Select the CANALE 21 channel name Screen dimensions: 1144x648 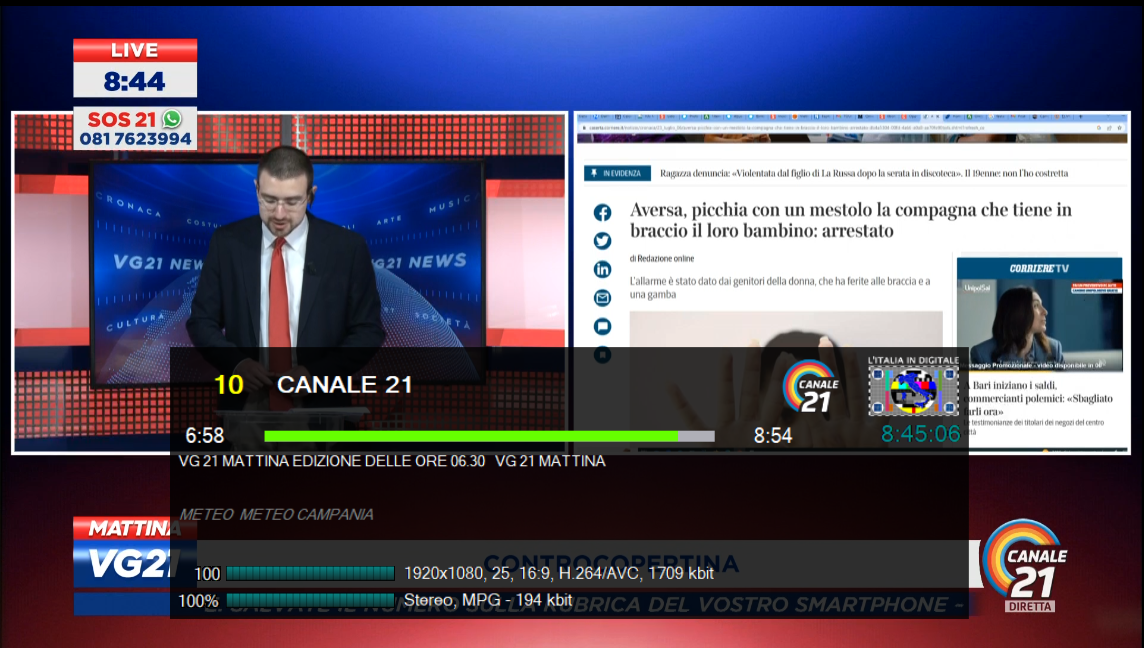point(344,385)
